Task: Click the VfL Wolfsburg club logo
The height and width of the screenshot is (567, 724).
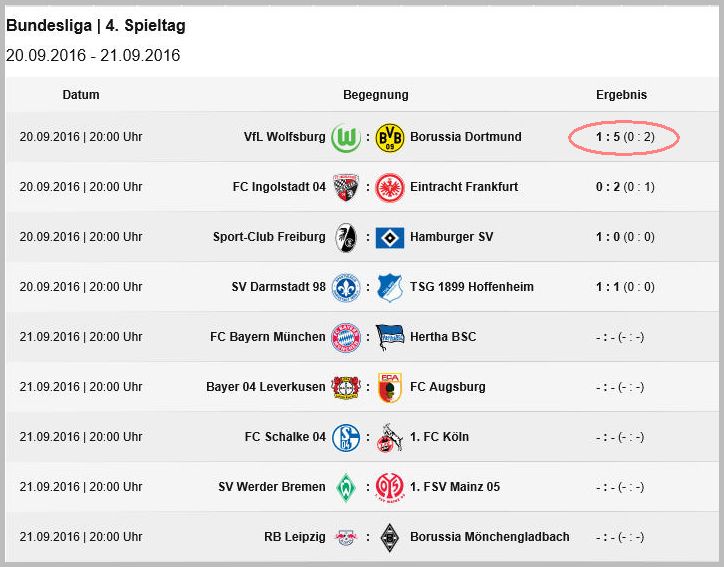Action: click(x=346, y=137)
